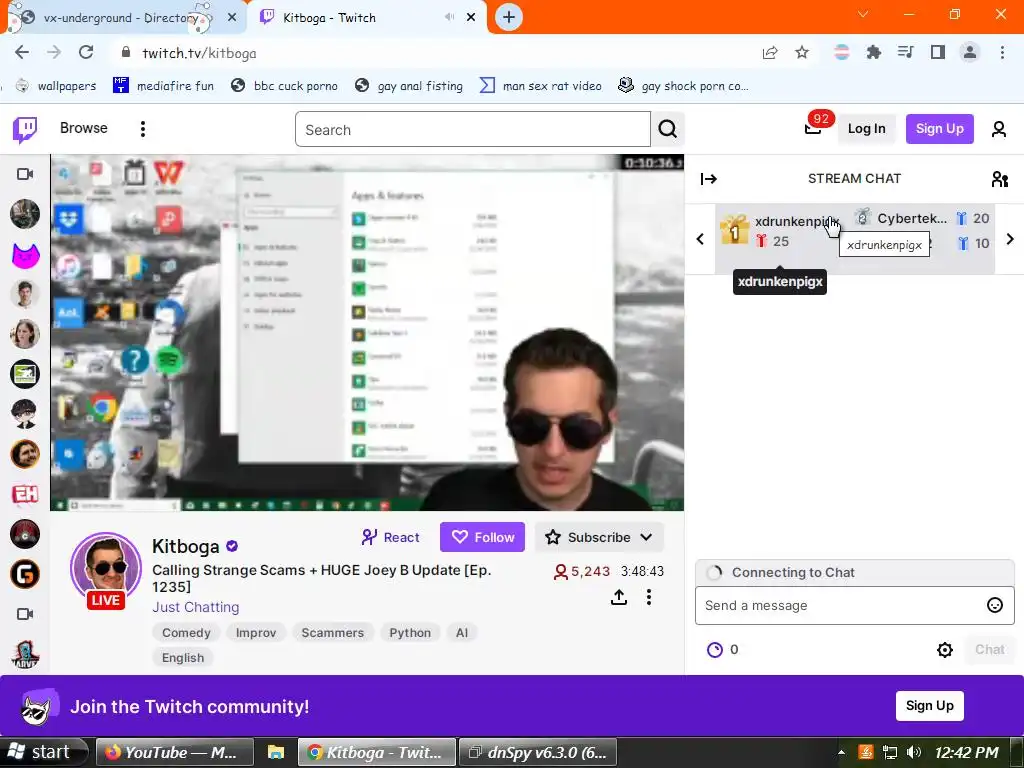Open a new browser tab
Image resolution: width=1024 pixels, height=768 pixels.
pyautogui.click(x=509, y=18)
